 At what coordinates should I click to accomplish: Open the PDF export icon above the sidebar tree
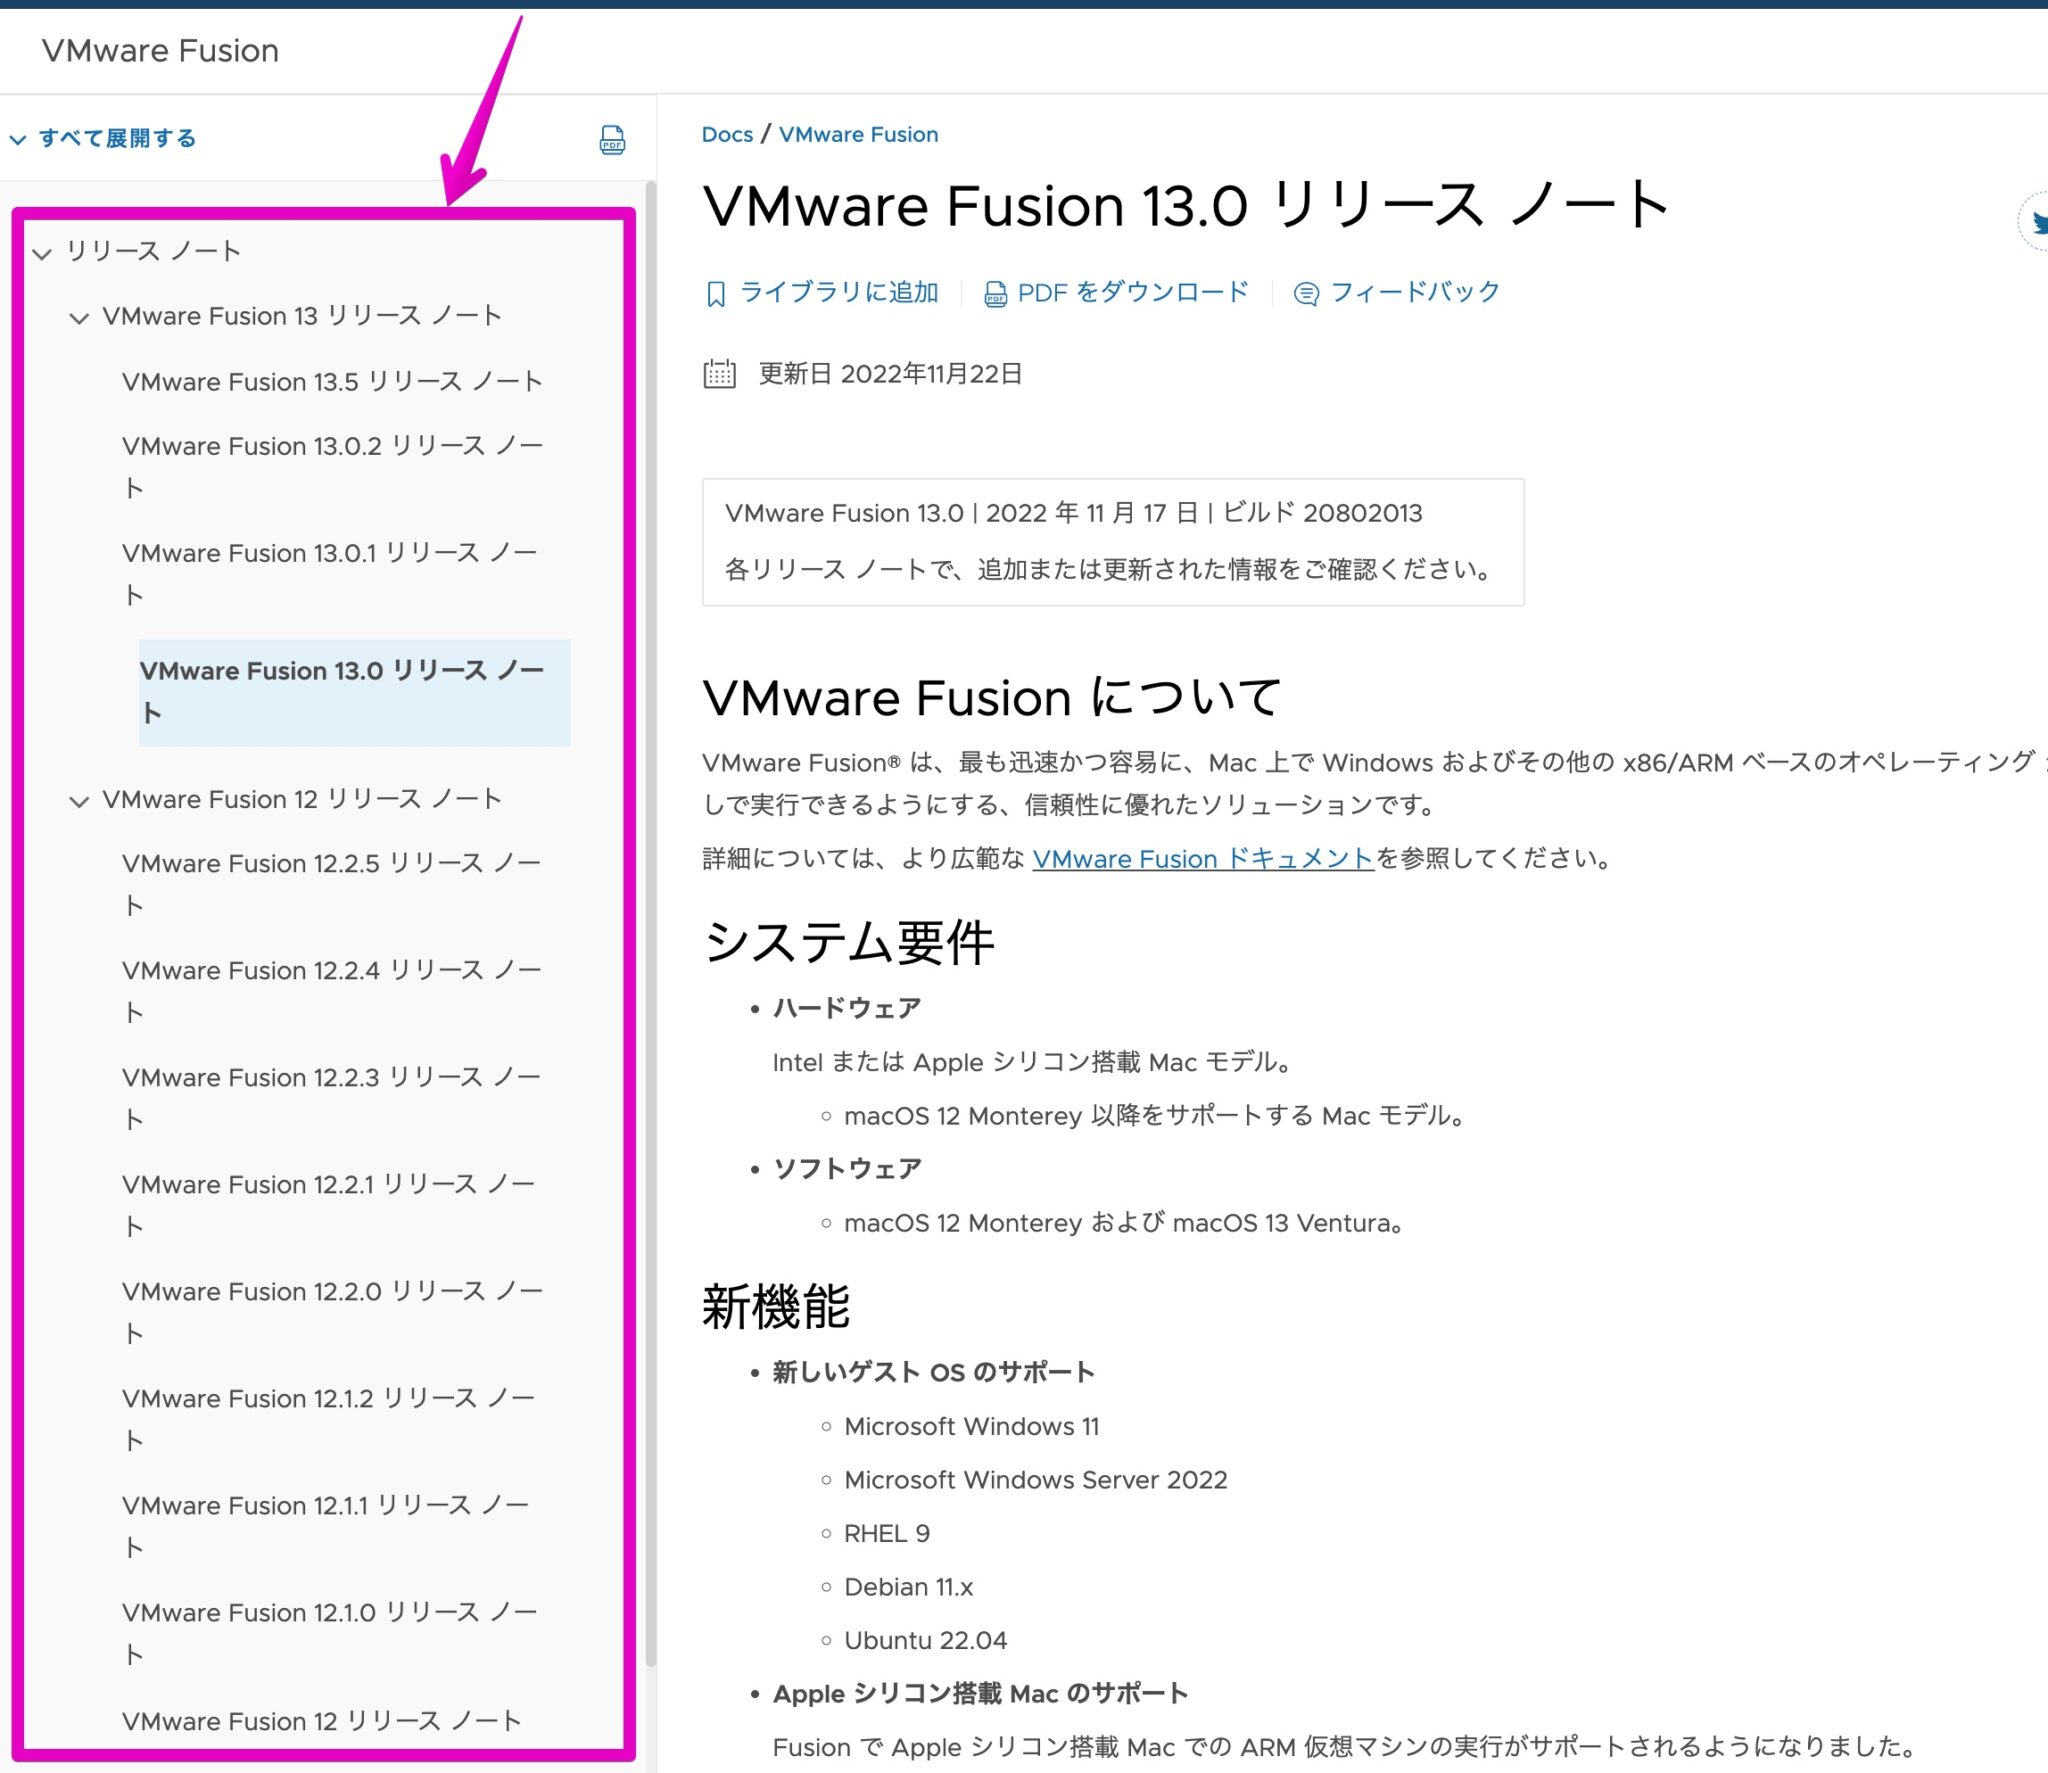point(611,140)
